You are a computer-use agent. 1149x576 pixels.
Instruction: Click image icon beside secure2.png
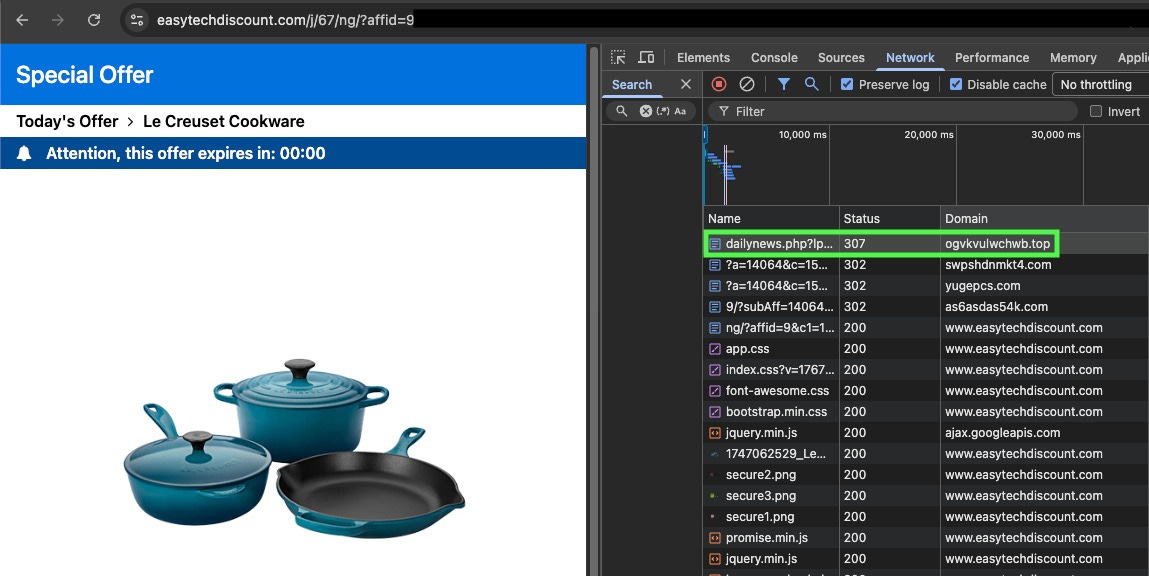714,475
